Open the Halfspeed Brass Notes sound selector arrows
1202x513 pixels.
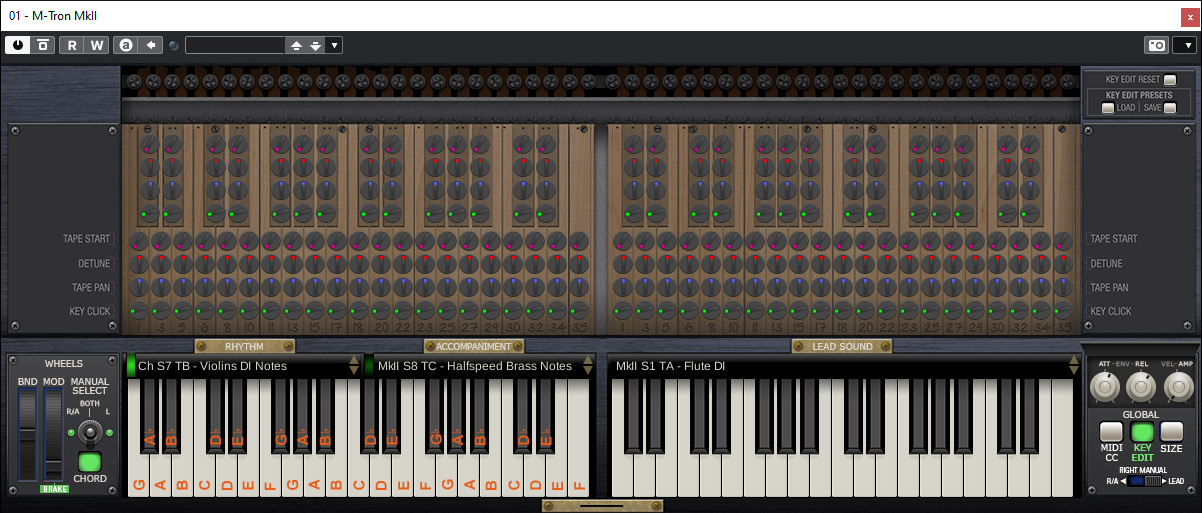point(593,366)
